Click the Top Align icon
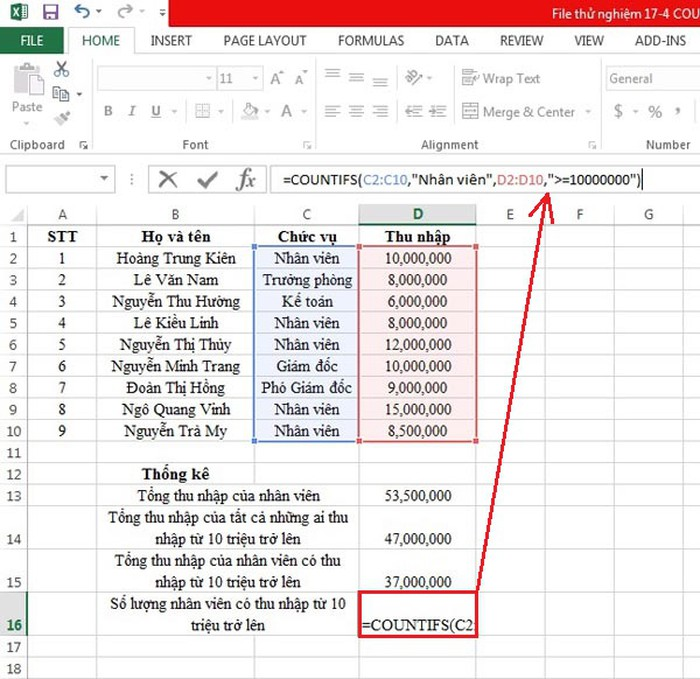The width and height of the screenshot is (700, 679). pos(333,74)
